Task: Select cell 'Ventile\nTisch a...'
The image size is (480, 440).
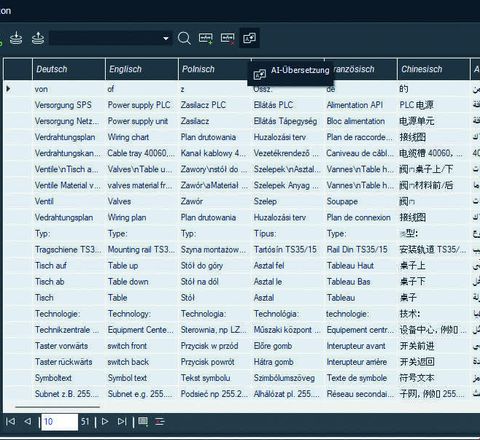Action: point(69,169)
